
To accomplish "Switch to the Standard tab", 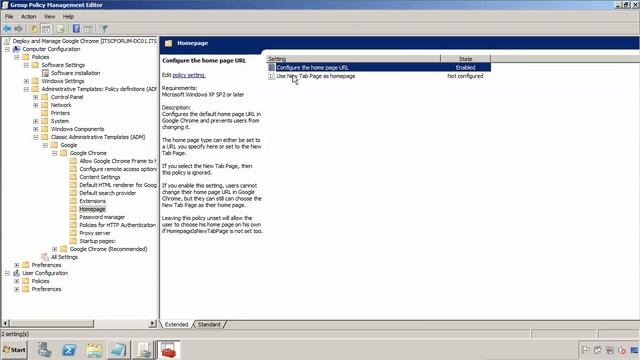I will coord(209,324).
